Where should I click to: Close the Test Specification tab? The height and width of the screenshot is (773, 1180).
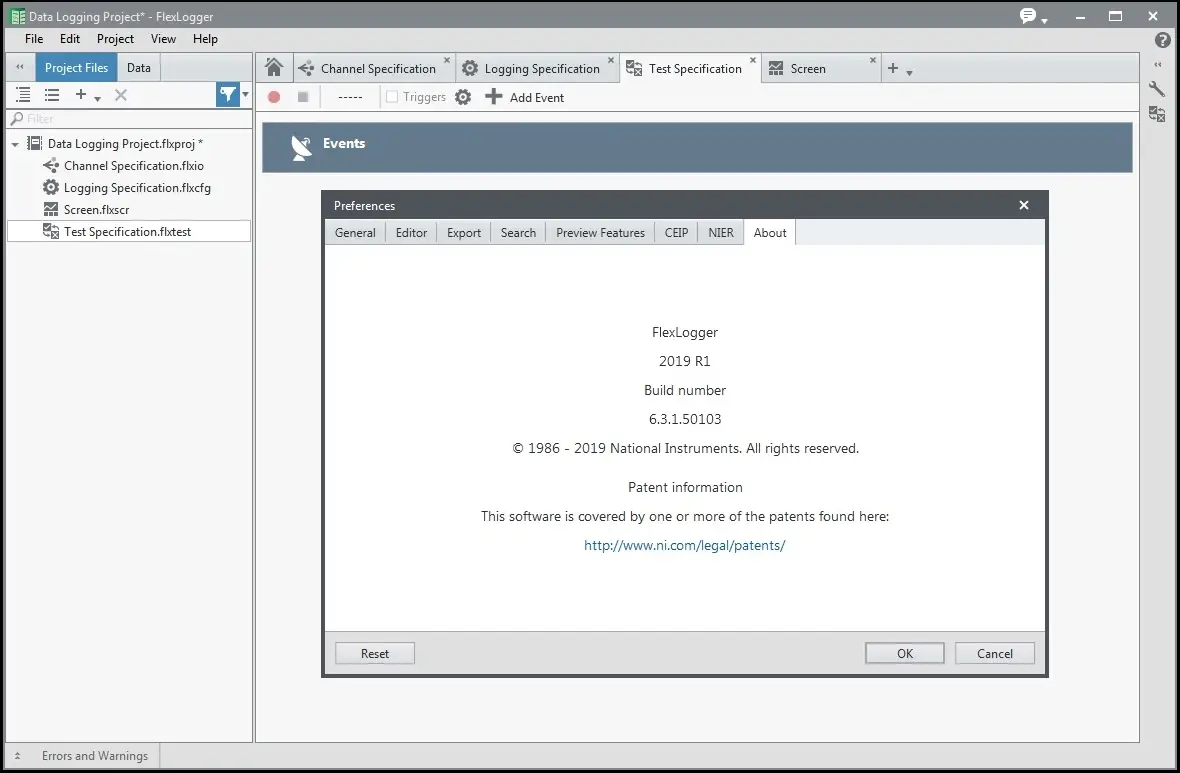pos(753,60)
